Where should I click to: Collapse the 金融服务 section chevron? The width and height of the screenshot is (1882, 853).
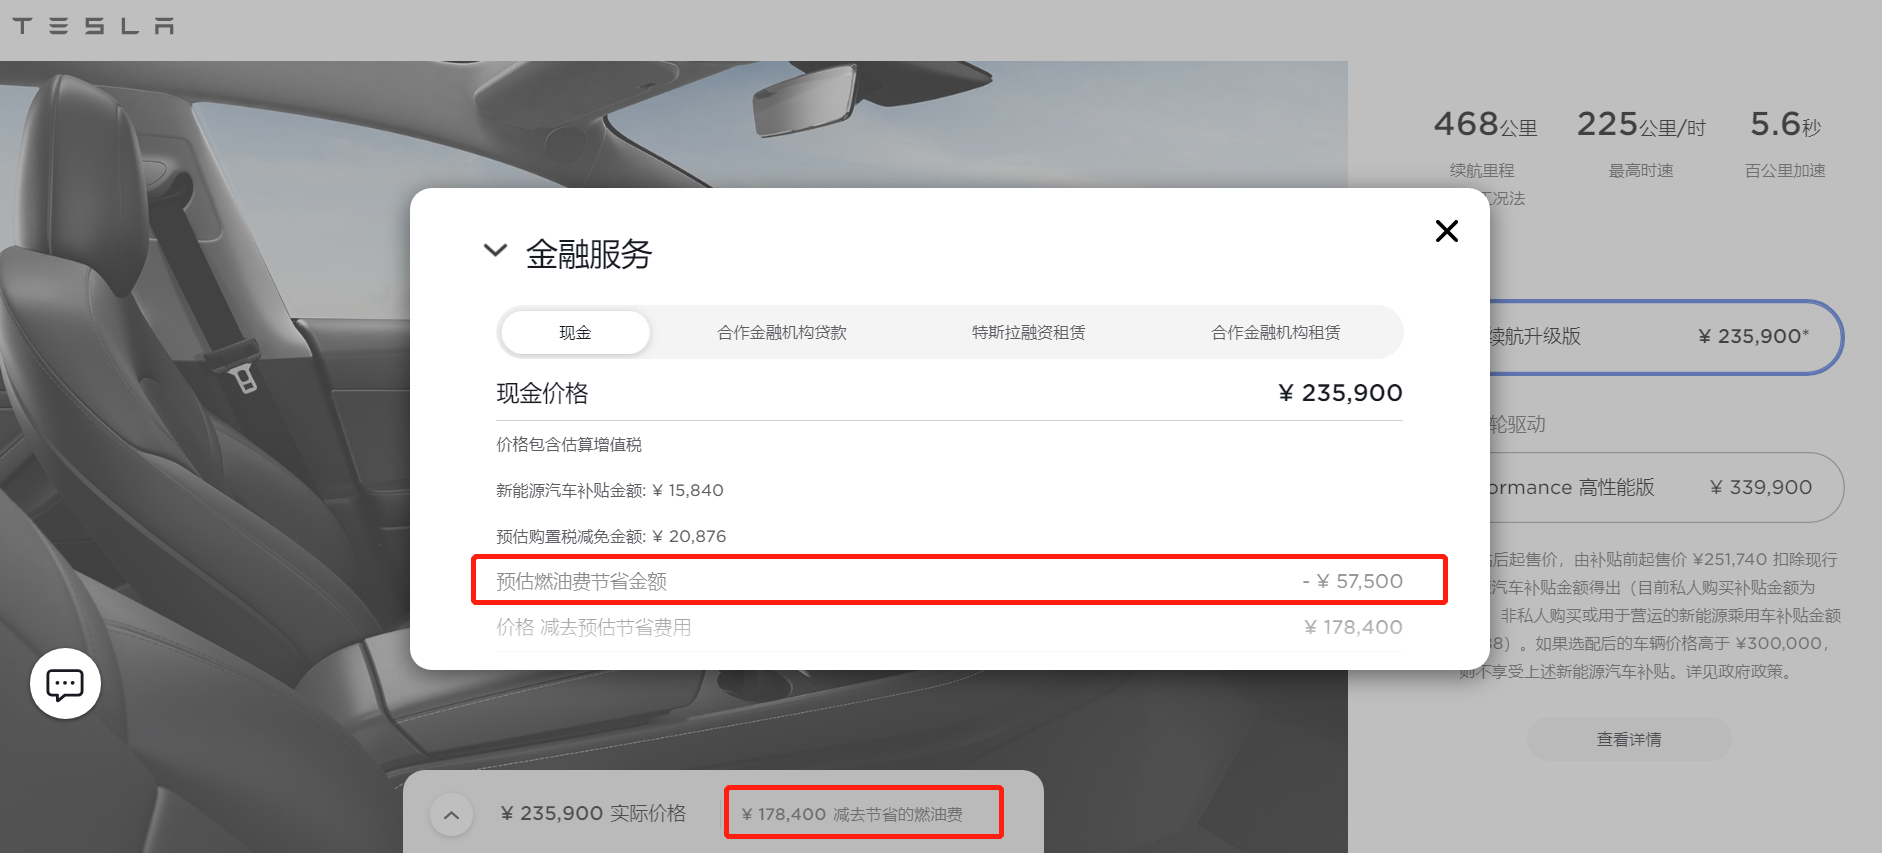[495, 250]
